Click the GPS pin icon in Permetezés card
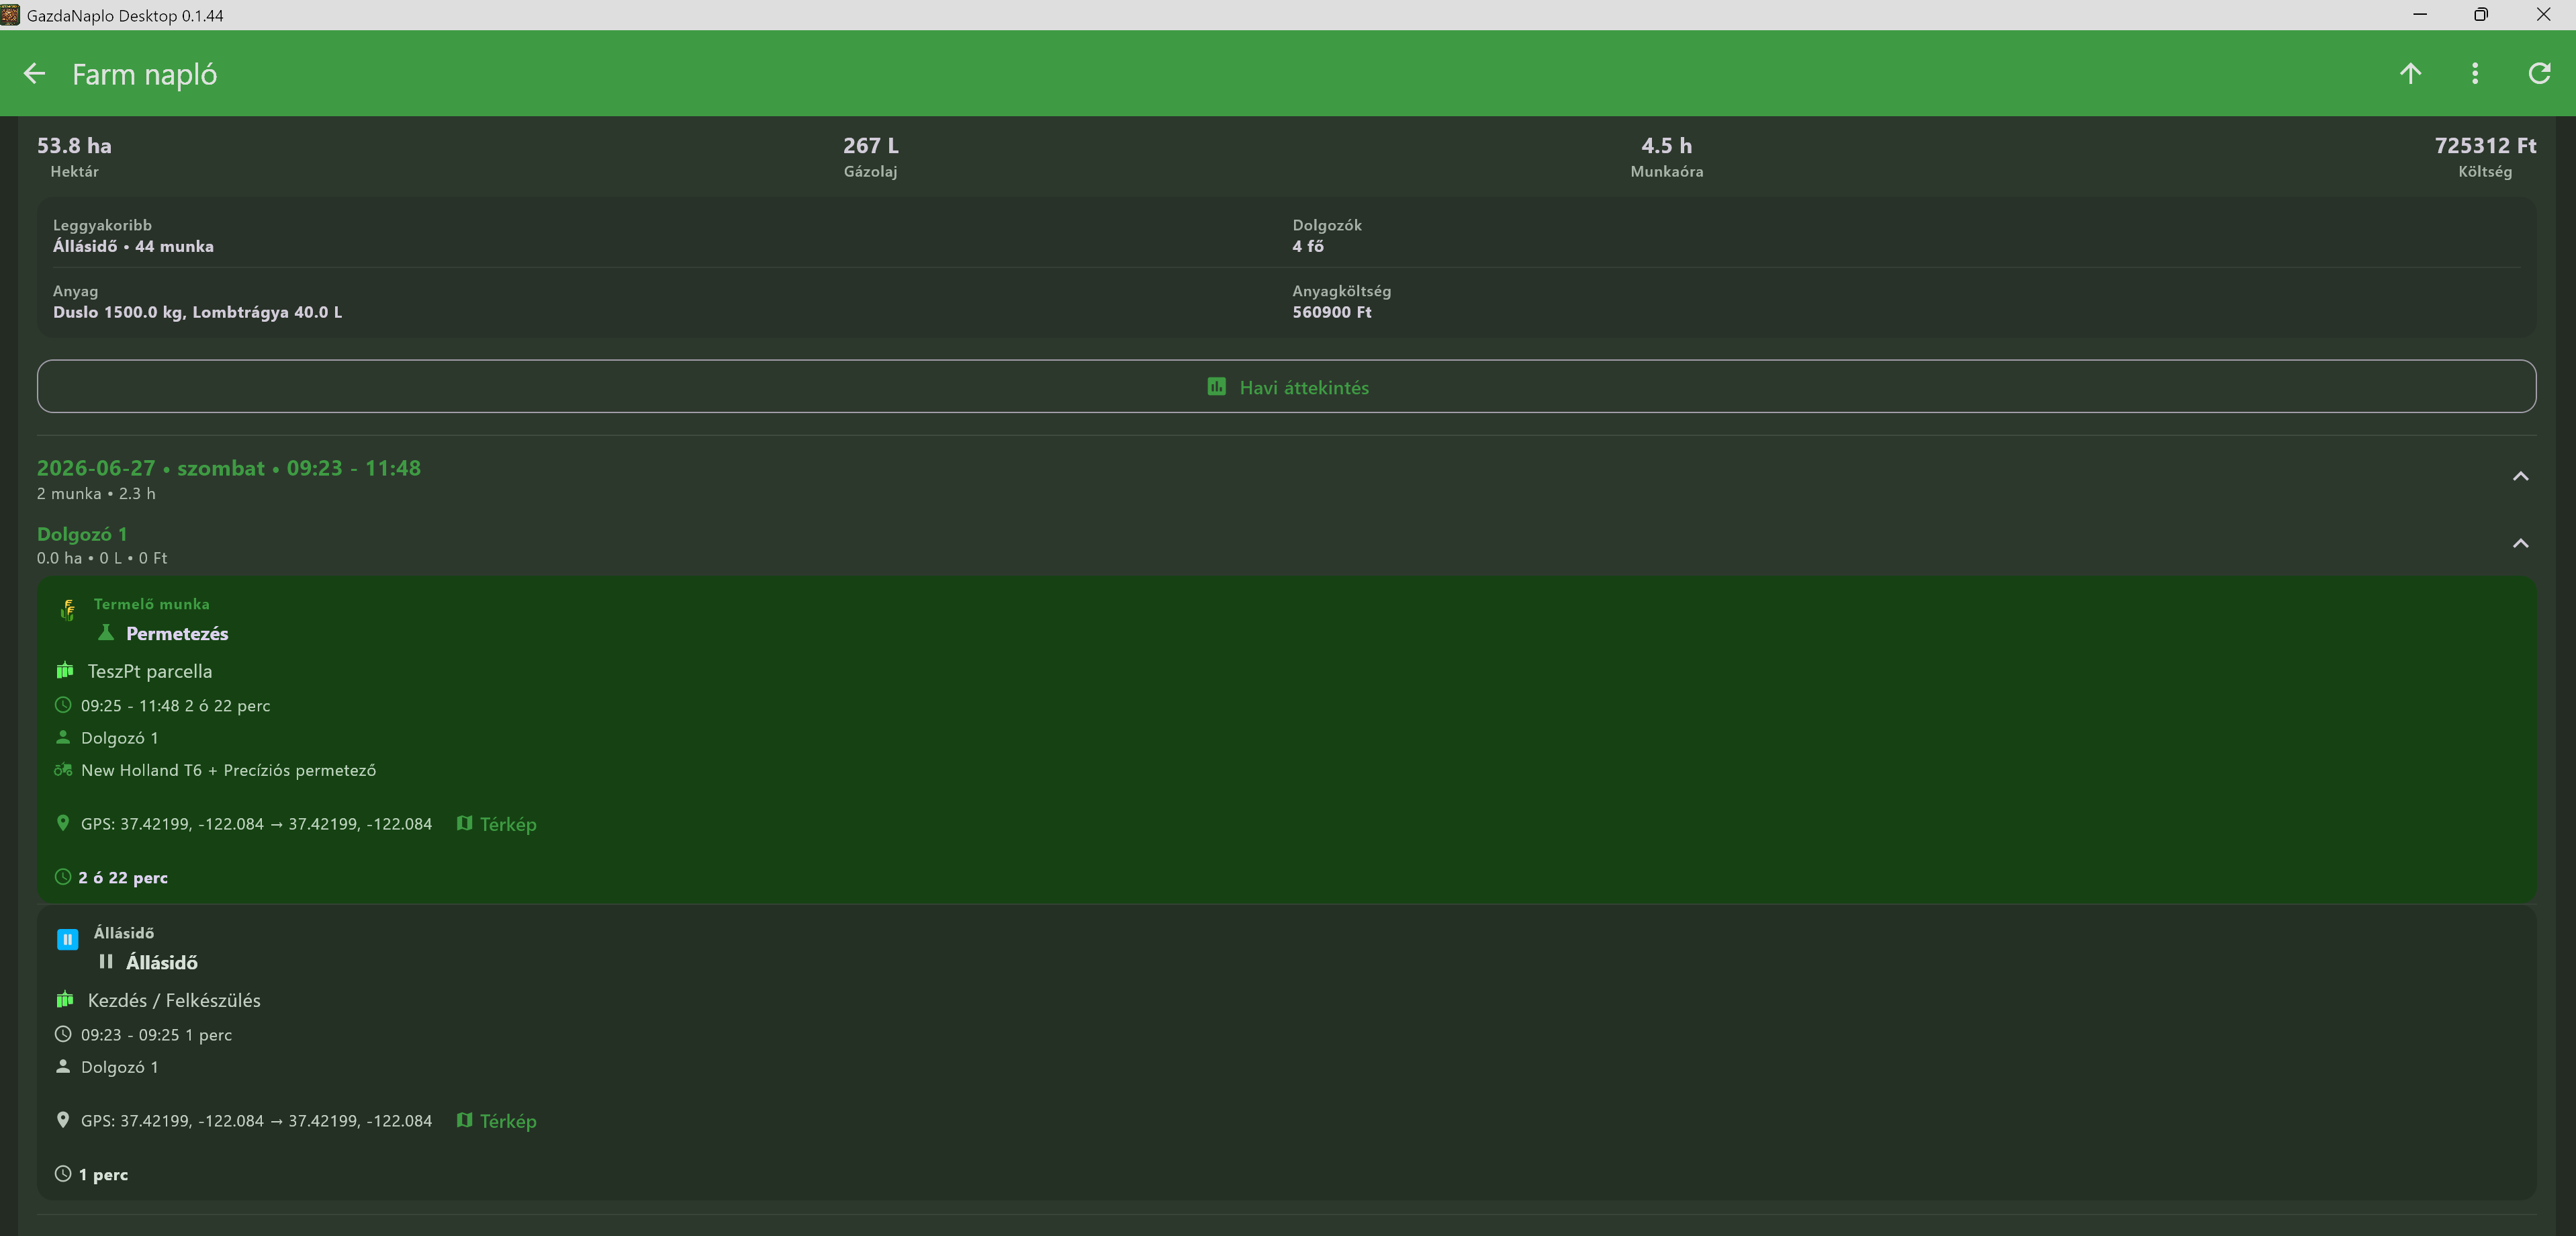2576x1236 pixels. click(x=63, y=823)
